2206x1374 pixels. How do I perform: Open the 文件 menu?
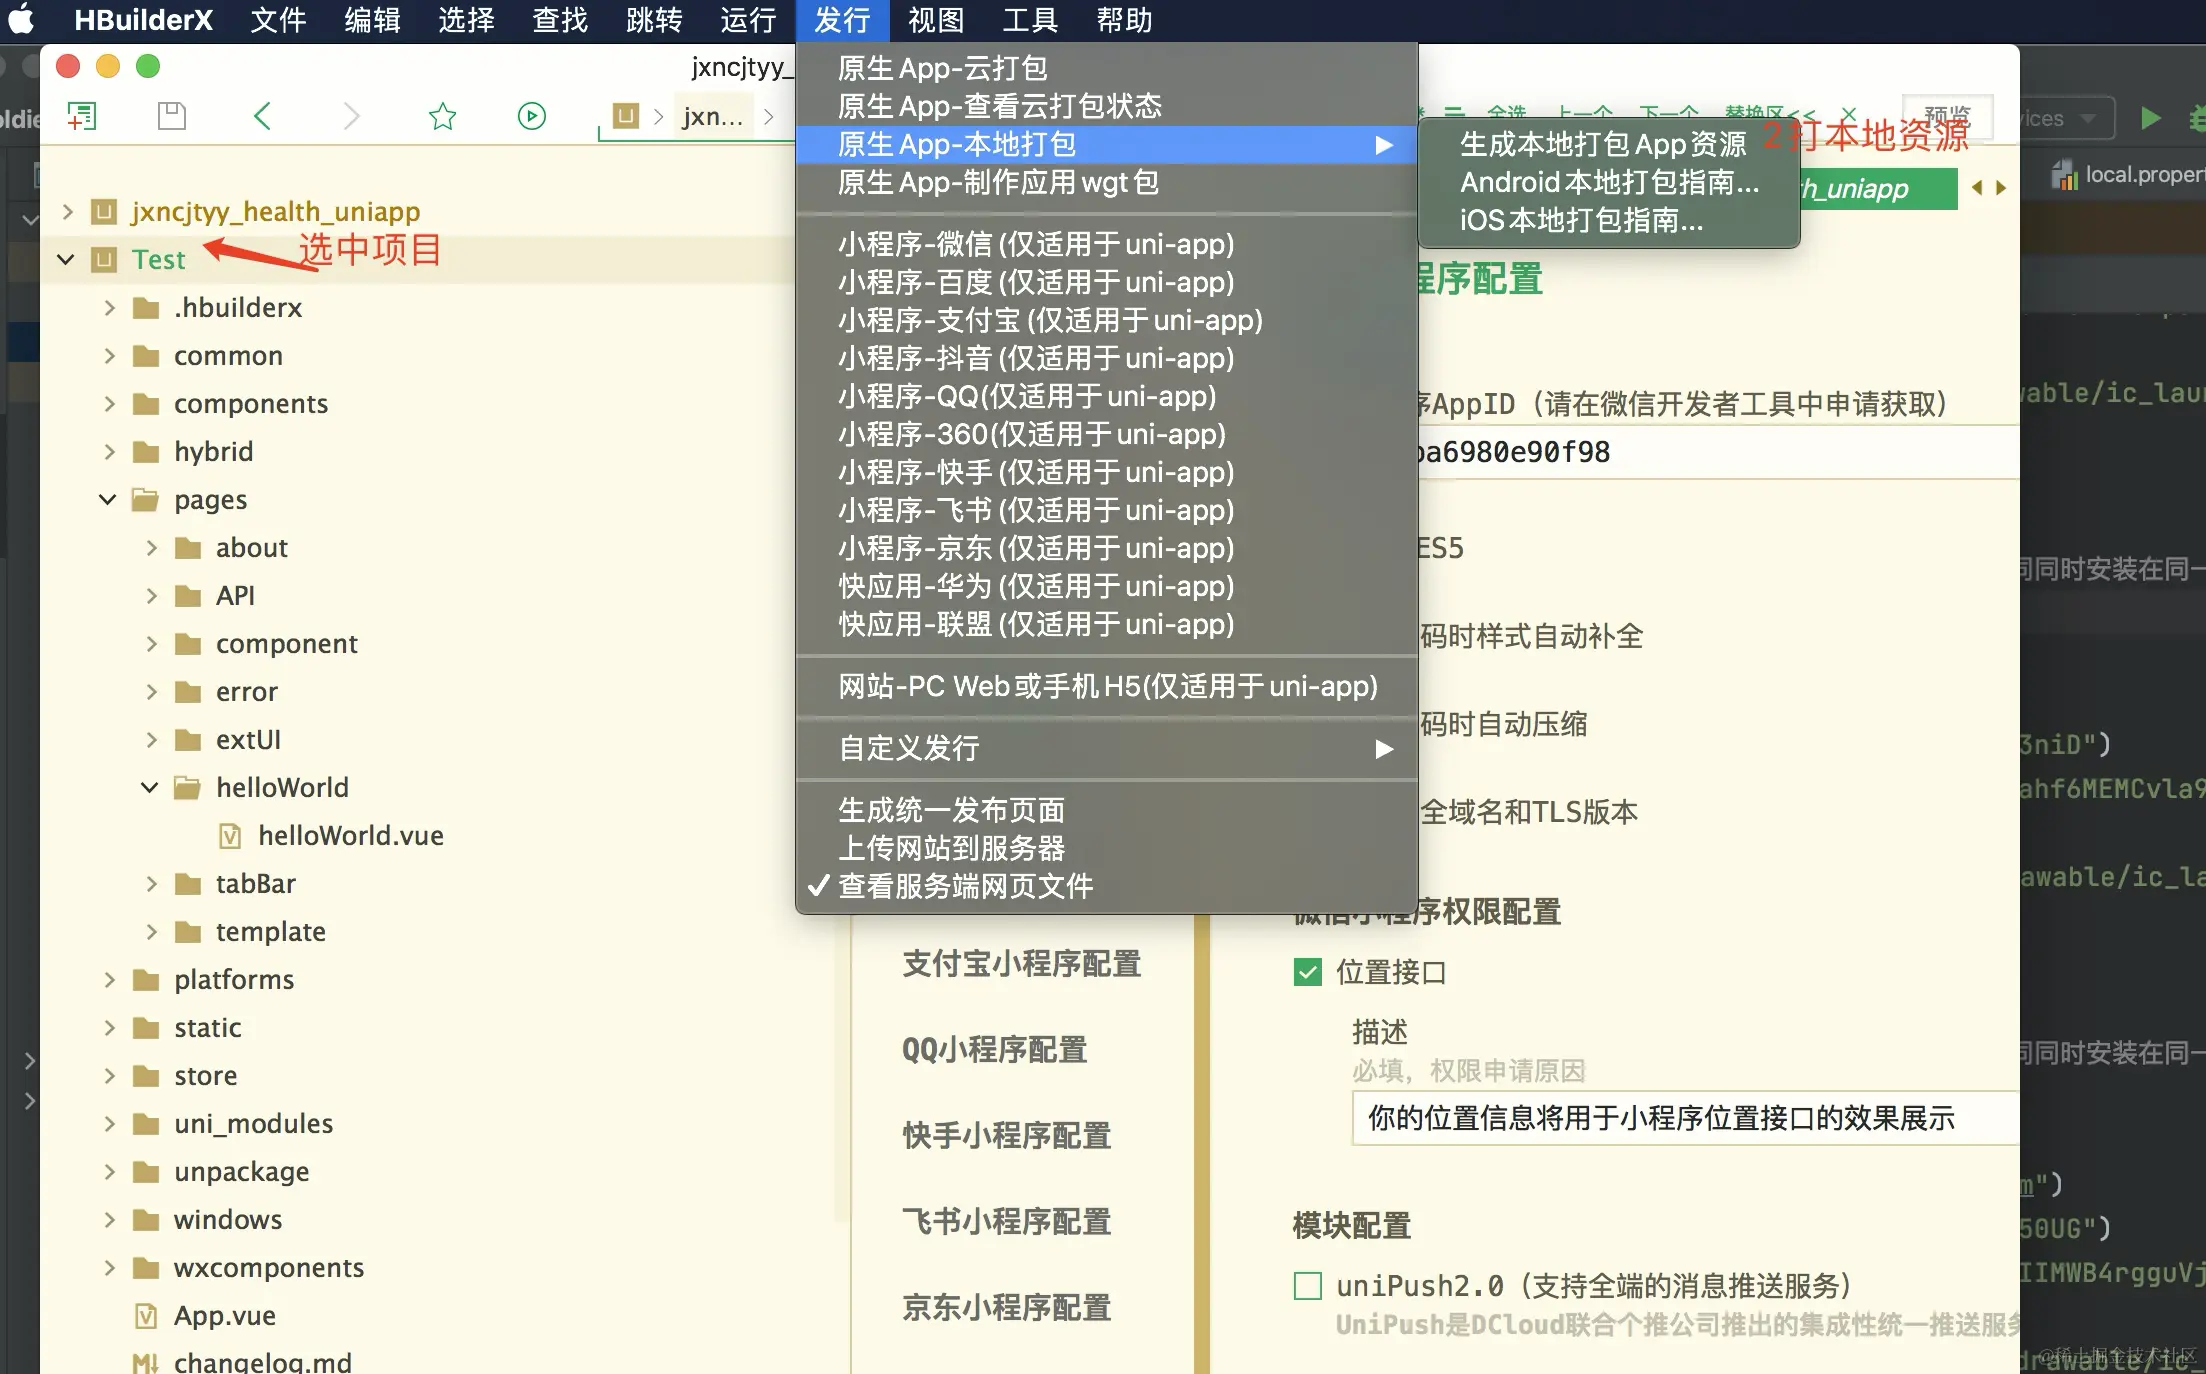pyautogui.click(x=278, y=20)
